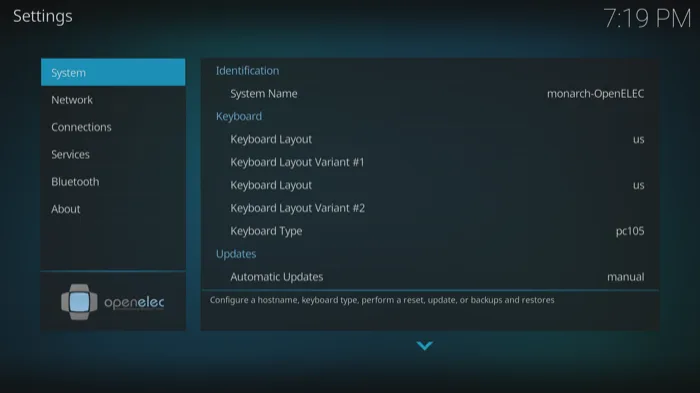Select Keyboard Layout Variant #1
This screenshot has height=393, width=700.
click(430, 162)
